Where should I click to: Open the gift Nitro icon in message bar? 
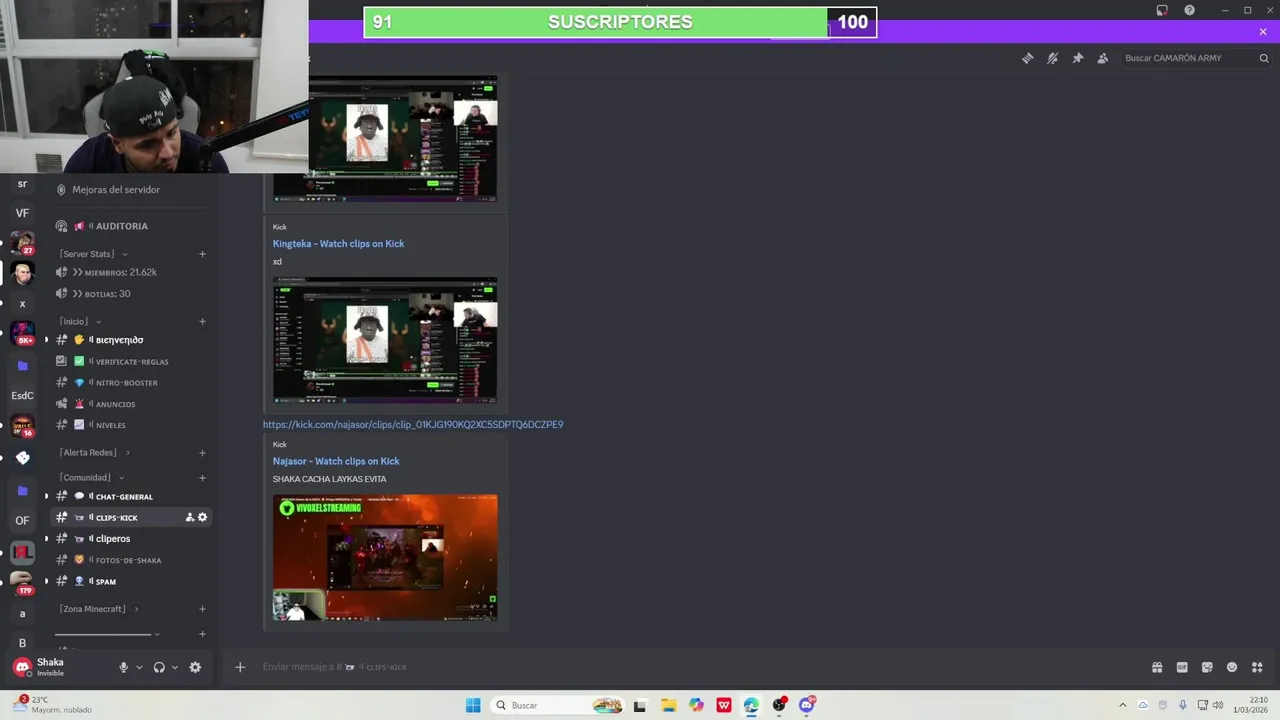pyautogui.click(x=1157, y=667)
